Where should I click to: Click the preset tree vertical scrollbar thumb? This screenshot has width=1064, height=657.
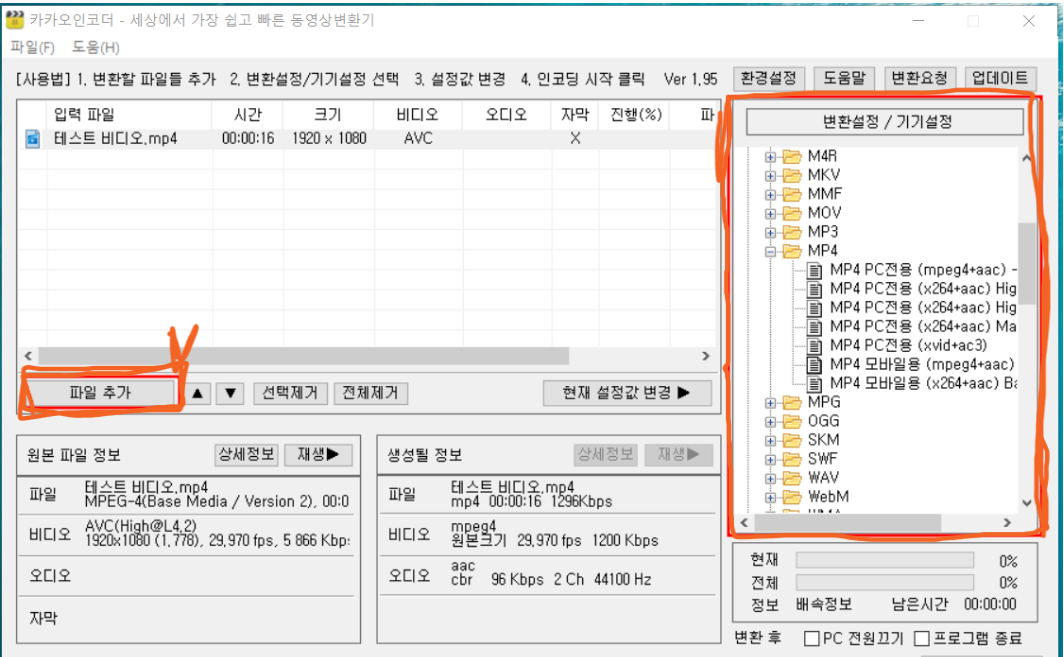(1027, 263)
